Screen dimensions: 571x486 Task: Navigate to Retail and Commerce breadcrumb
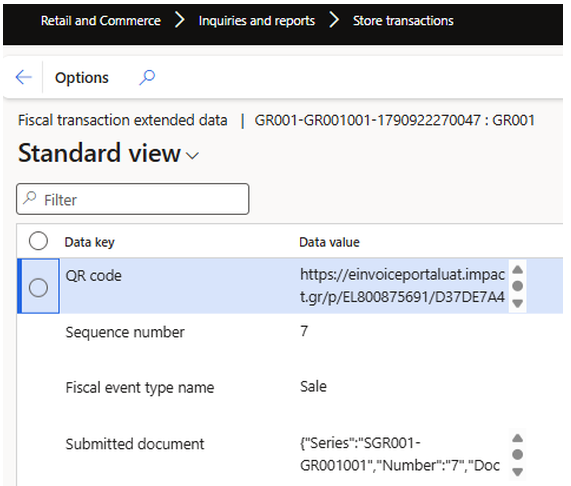[101, 21]
